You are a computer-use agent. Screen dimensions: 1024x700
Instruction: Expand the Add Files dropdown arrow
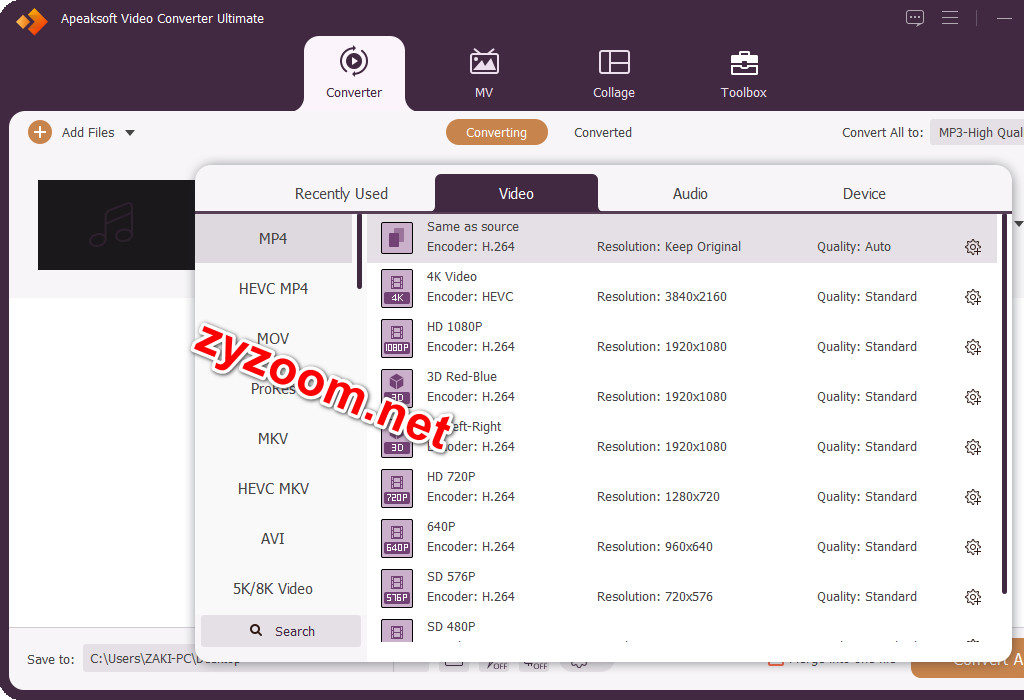pos(130,133)
